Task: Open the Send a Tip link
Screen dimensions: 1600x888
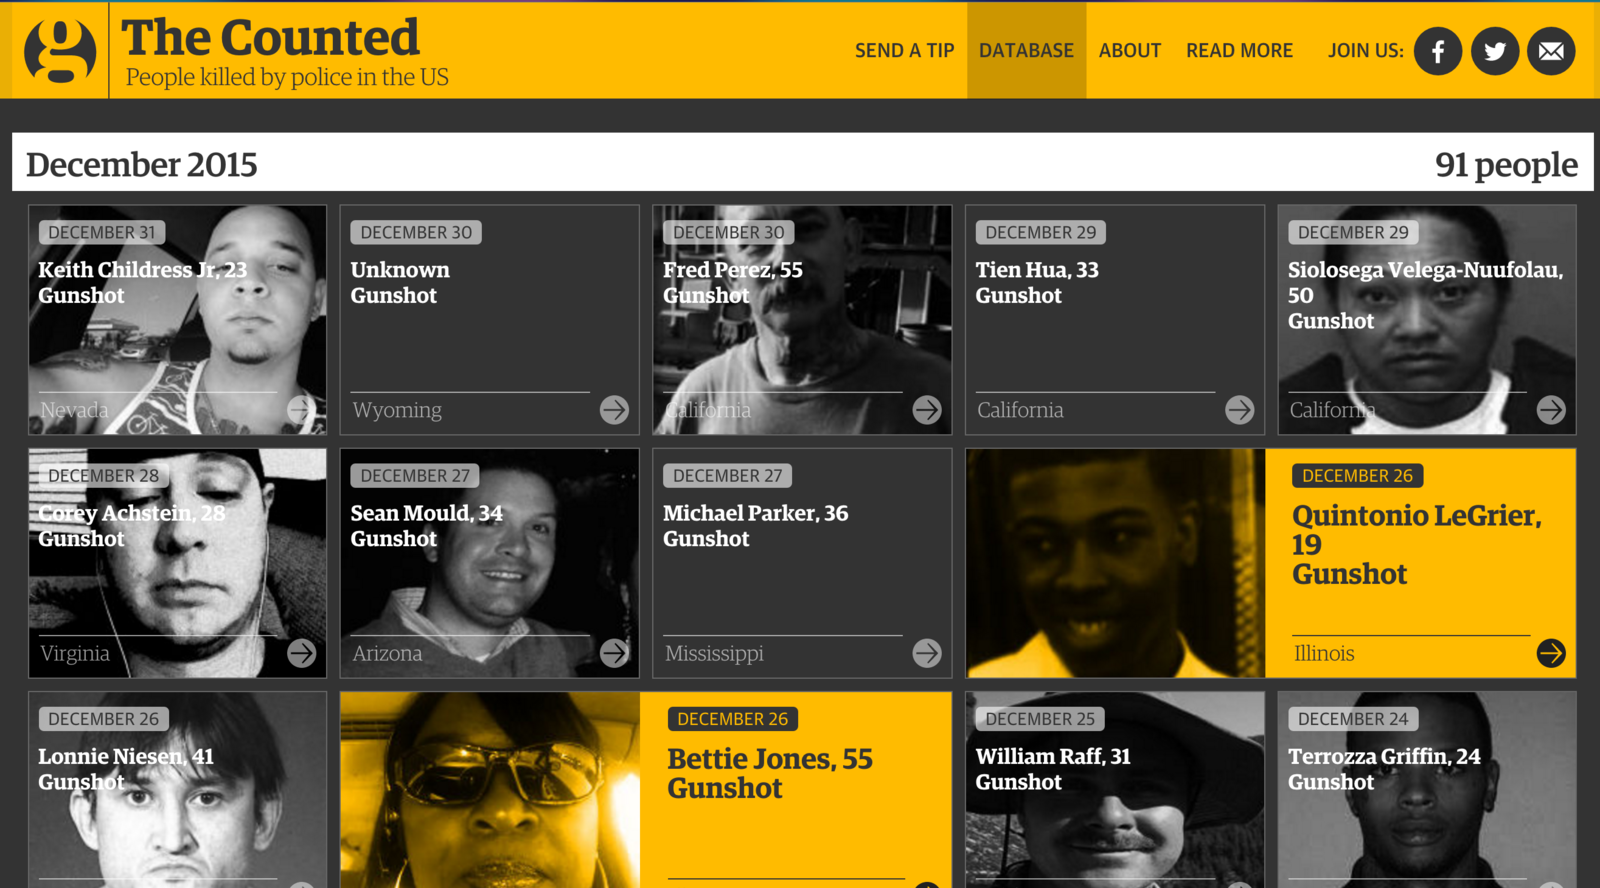Action: click(x=905, y=50)
